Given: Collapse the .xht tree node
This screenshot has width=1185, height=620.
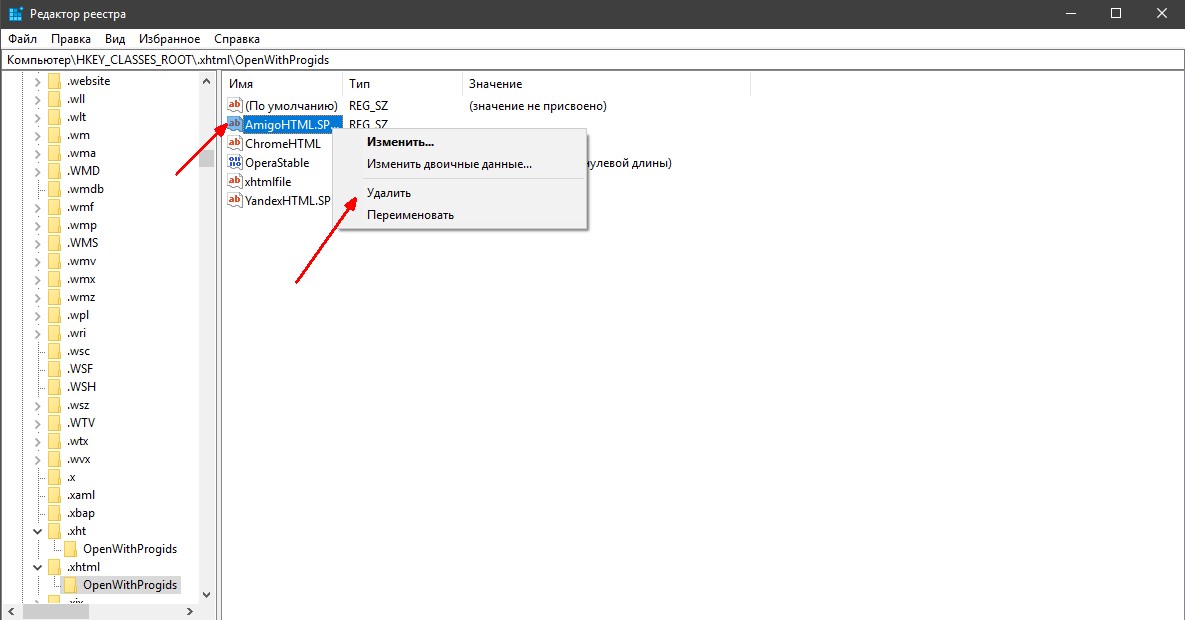Looking at the screenshot, I should (37, 531).
